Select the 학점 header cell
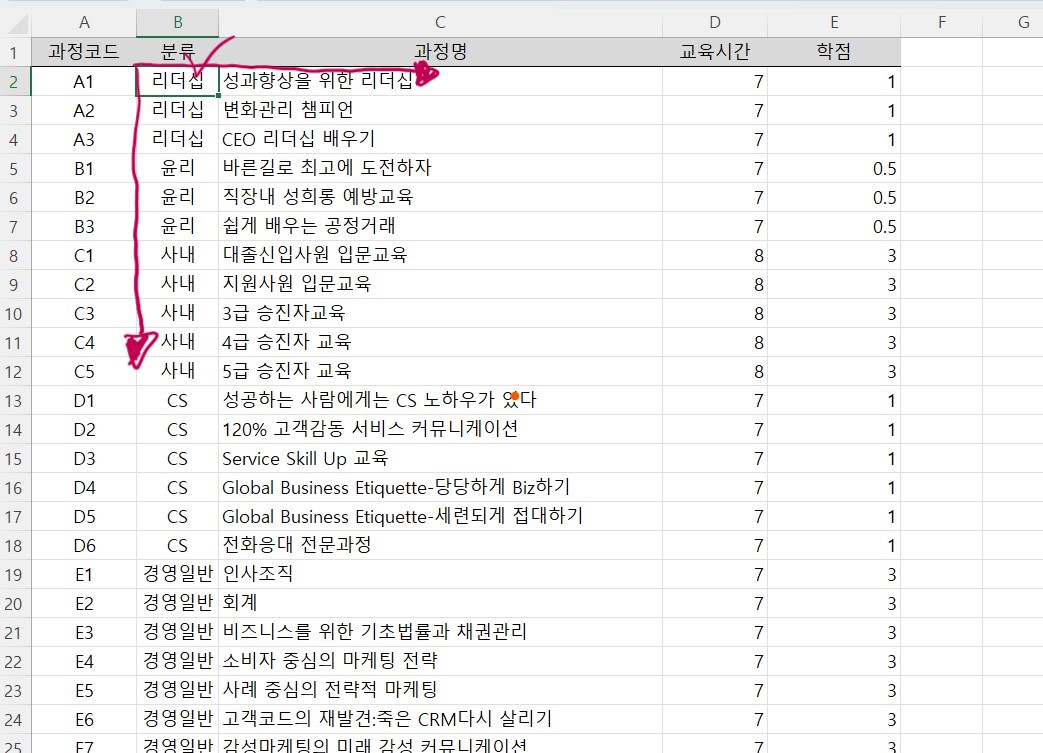Image resolution: width=1043 pixels, height=753 pixels. (833, 50)
